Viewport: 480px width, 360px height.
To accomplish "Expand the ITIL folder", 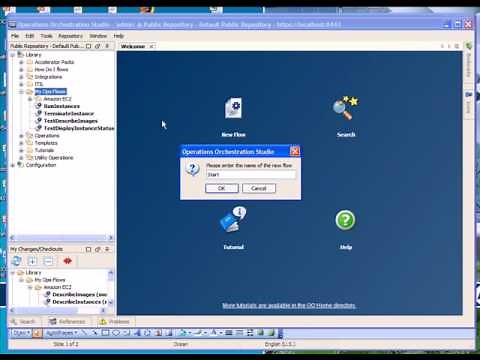I will pyautogui.click(x=21, y=84).
